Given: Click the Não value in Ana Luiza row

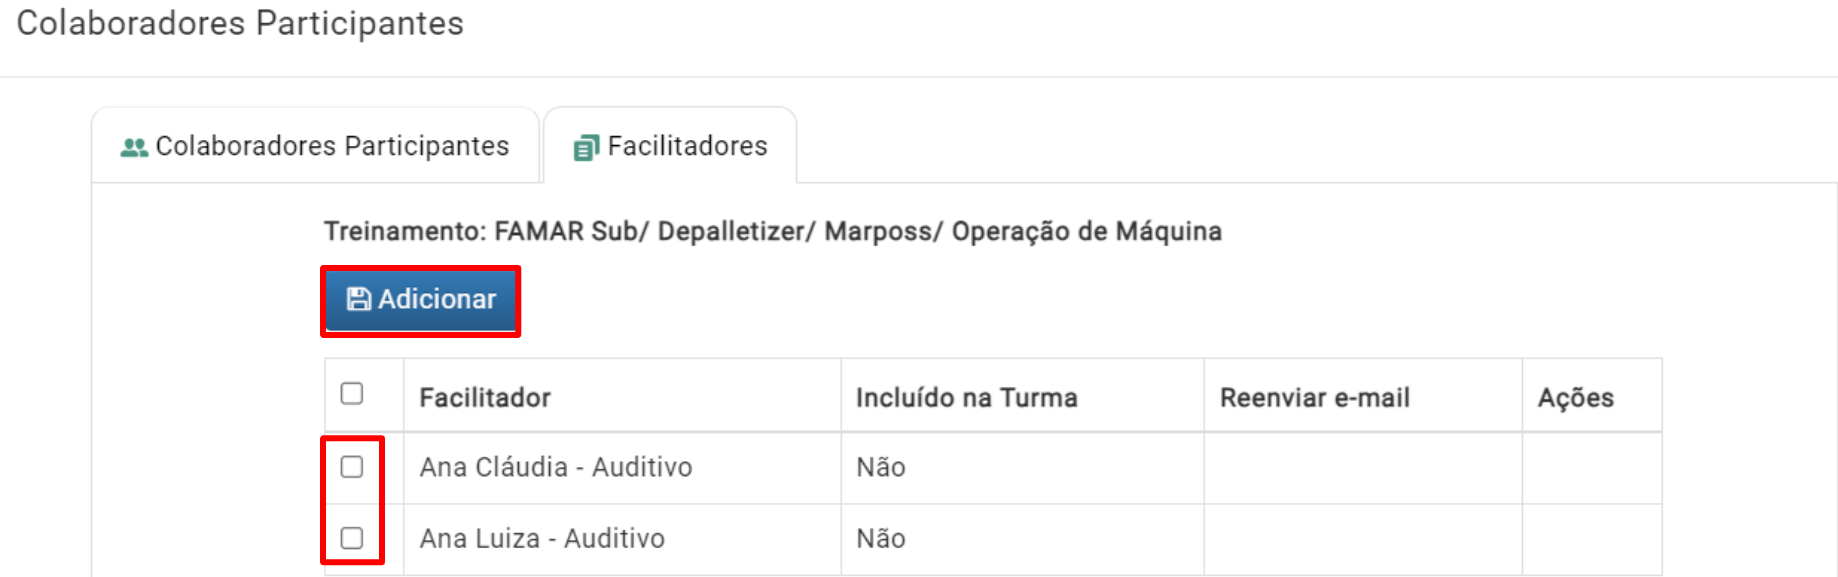Looking at the screenshot, I should pyautogui.click(x=881, y=539).
